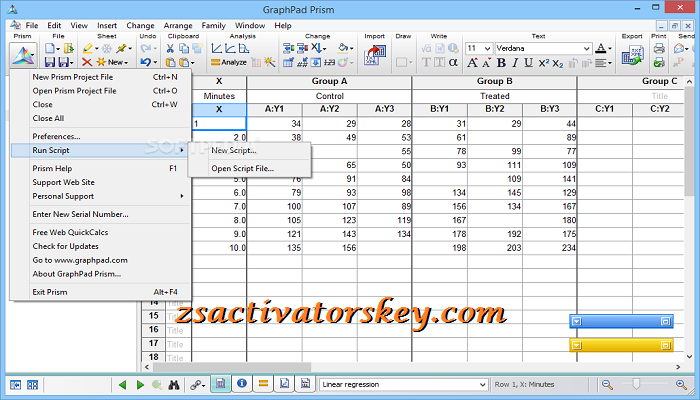This screenshot has height=400, width=700.
Task: Click the Enlarge font size icon
Action: (472, 62)
